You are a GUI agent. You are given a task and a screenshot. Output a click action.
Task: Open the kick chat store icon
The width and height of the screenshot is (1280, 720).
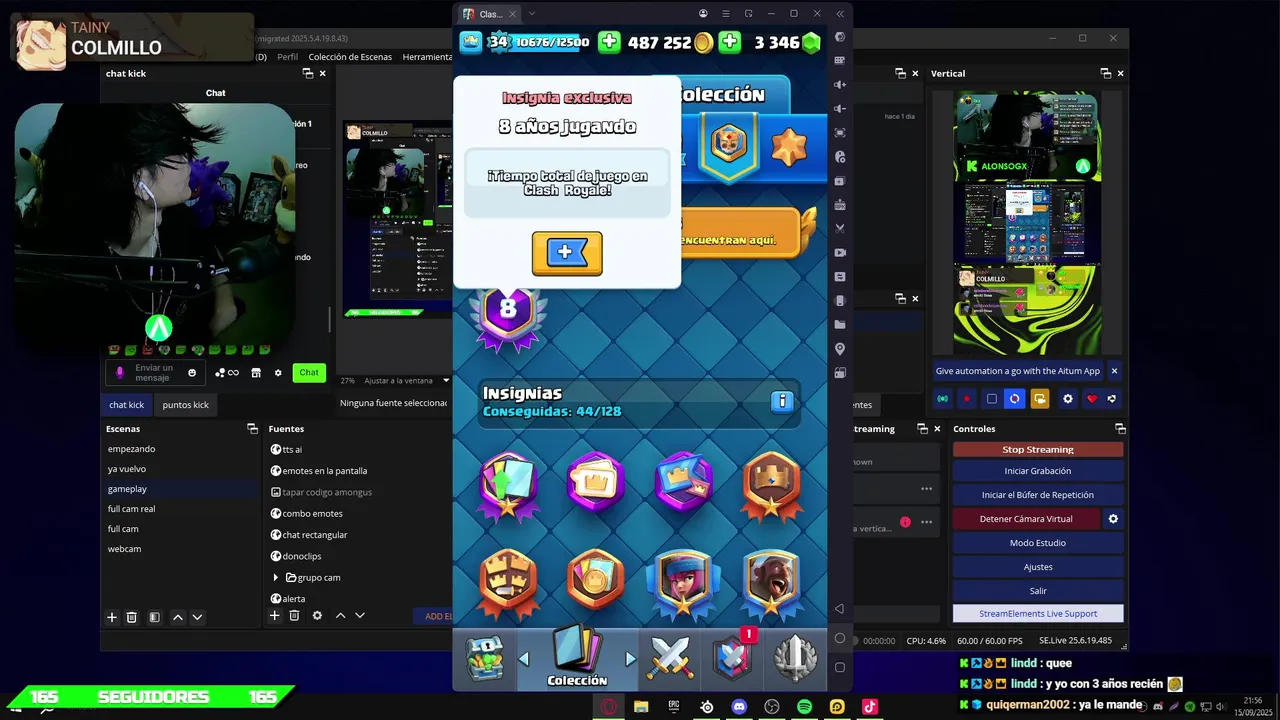click(x=256, y=373)
